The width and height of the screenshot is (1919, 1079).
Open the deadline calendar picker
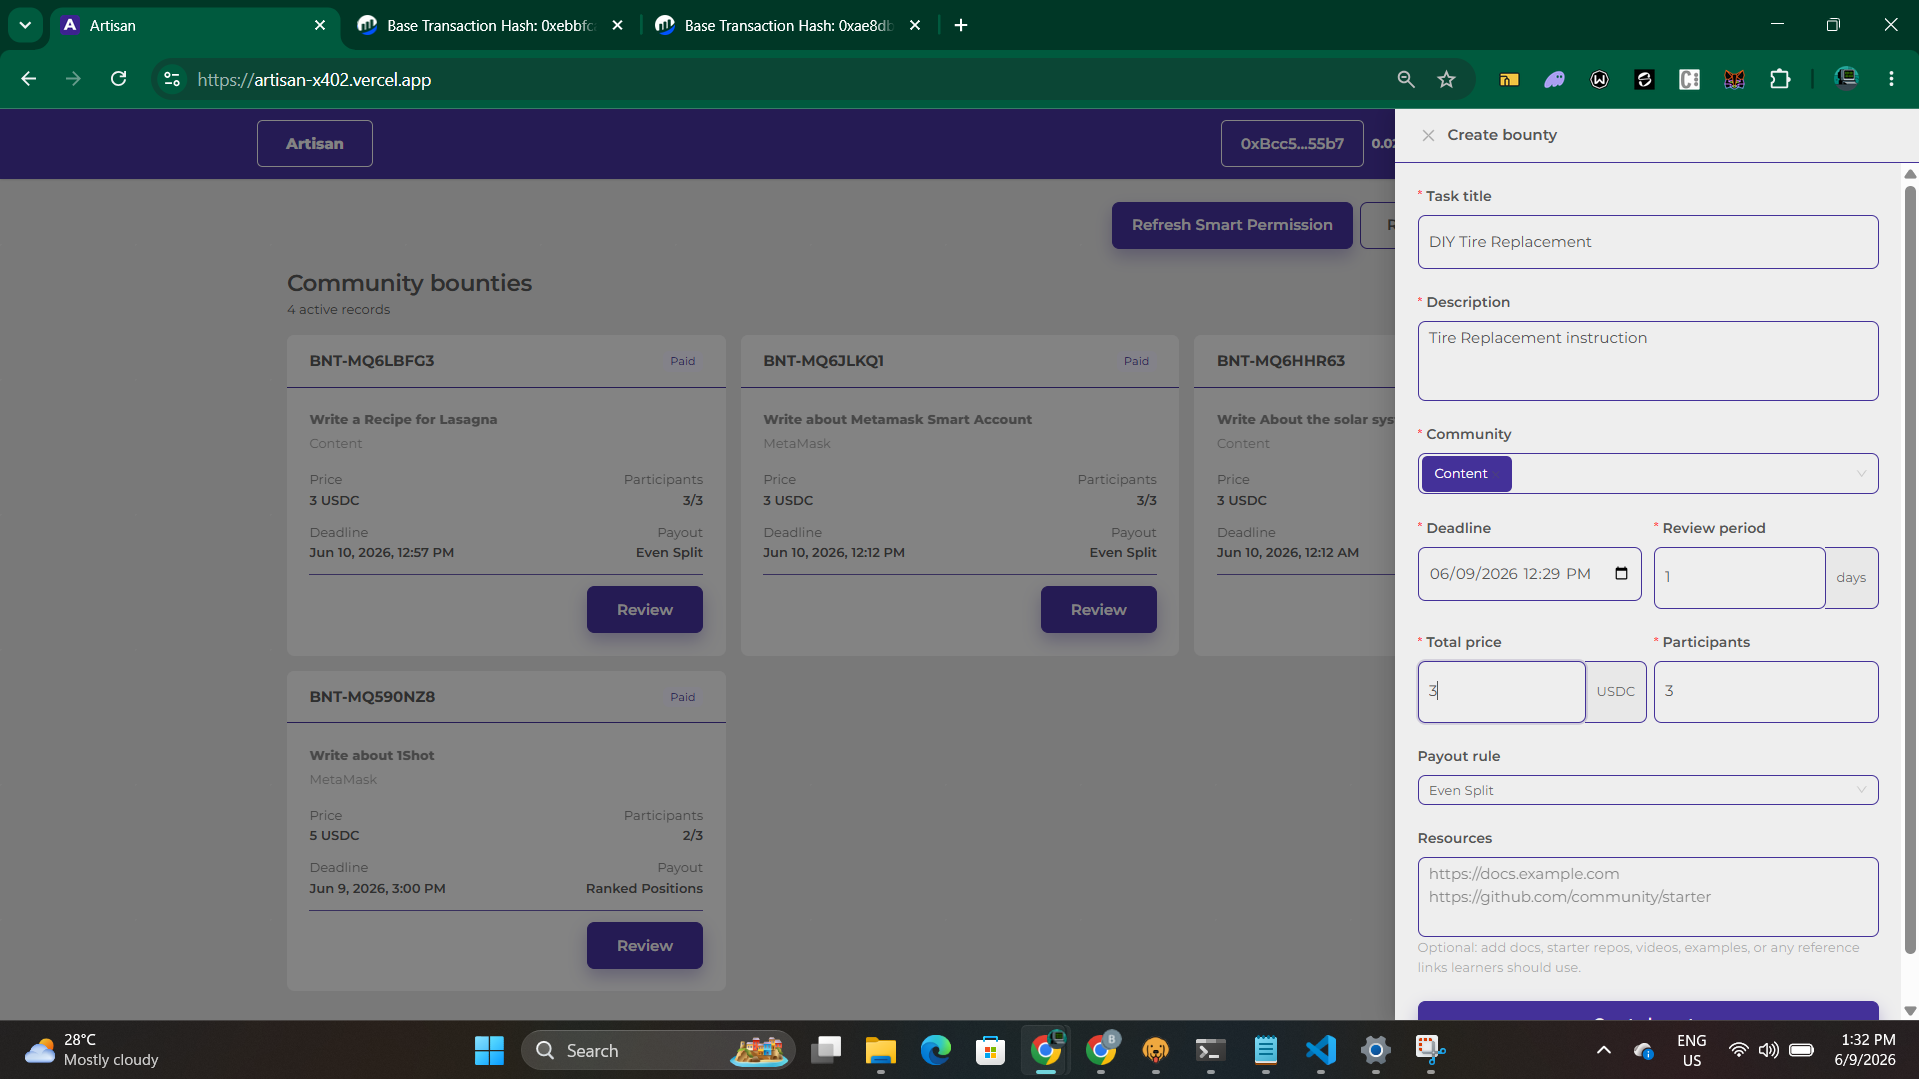tap(1621, 574)
